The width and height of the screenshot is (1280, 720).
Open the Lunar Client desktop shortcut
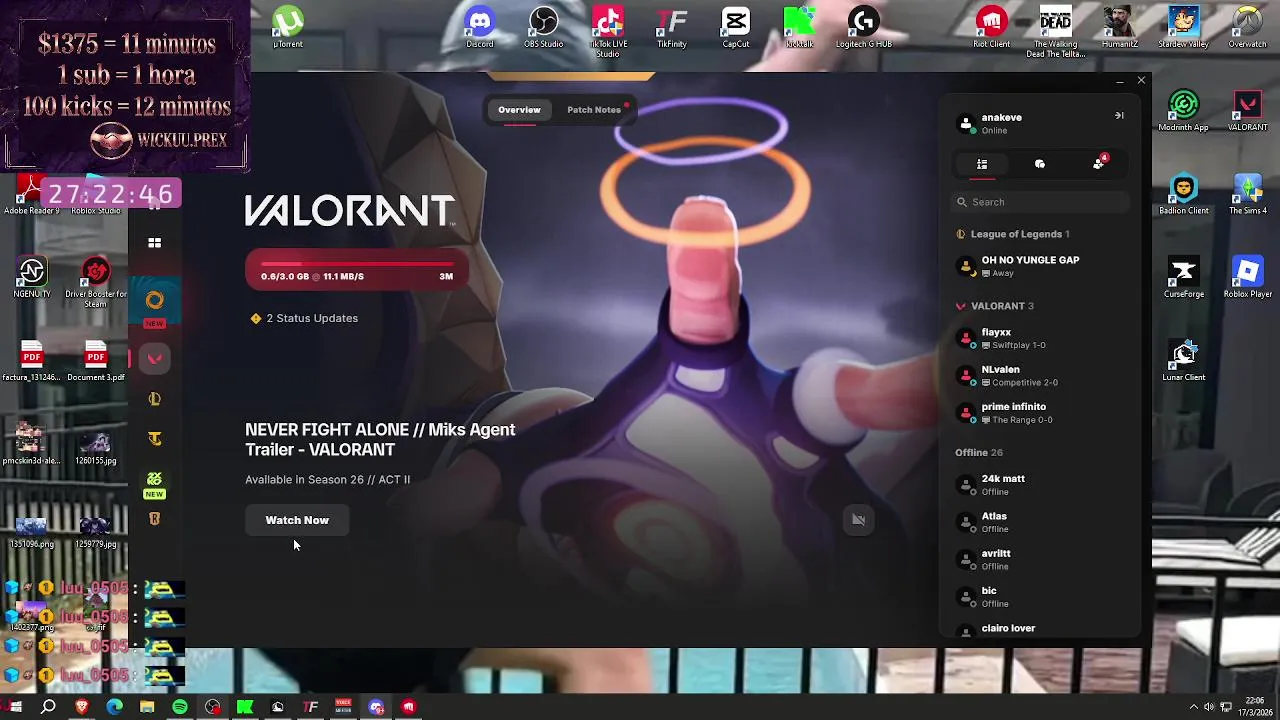coord(1184,360)
